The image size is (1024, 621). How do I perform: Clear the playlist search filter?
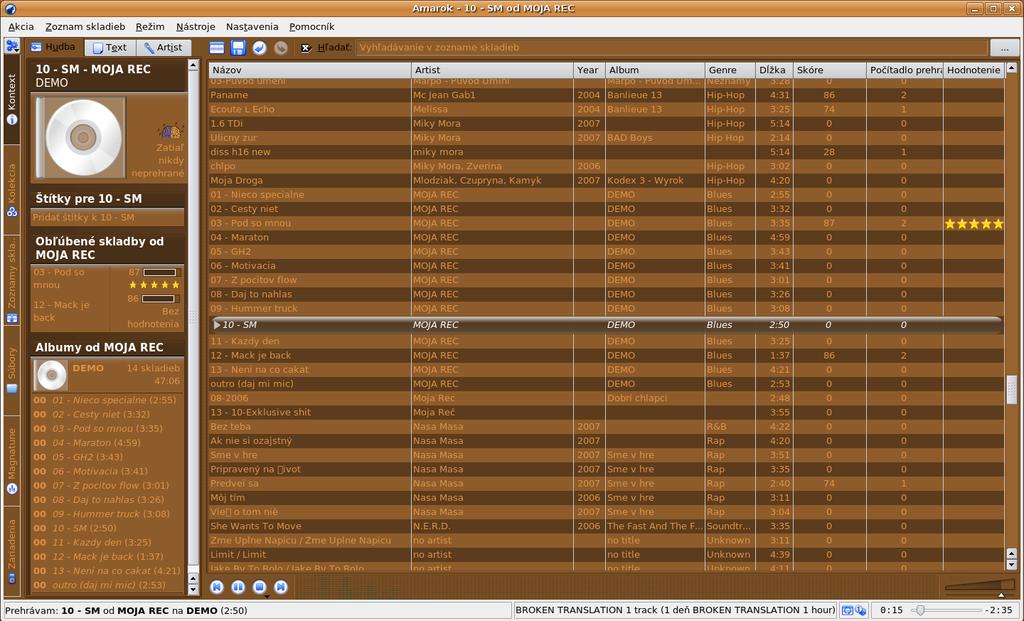point(306,48)
